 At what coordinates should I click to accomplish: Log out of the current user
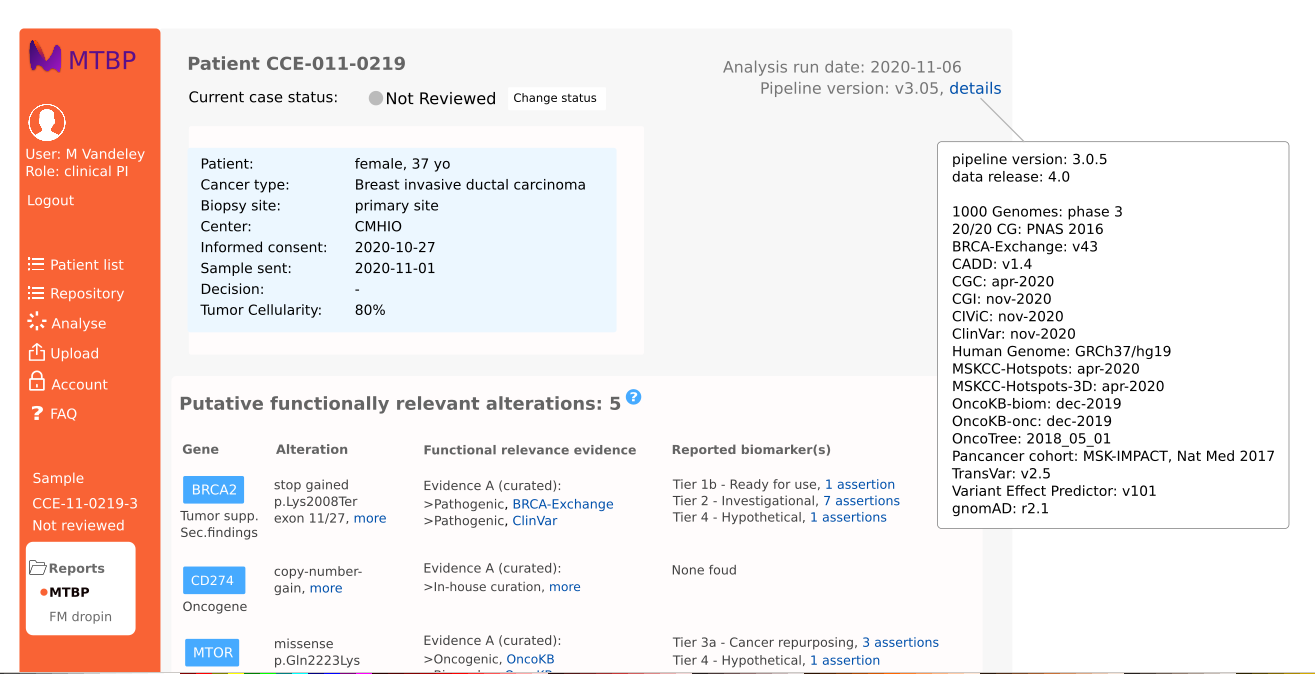coord(50,201)
